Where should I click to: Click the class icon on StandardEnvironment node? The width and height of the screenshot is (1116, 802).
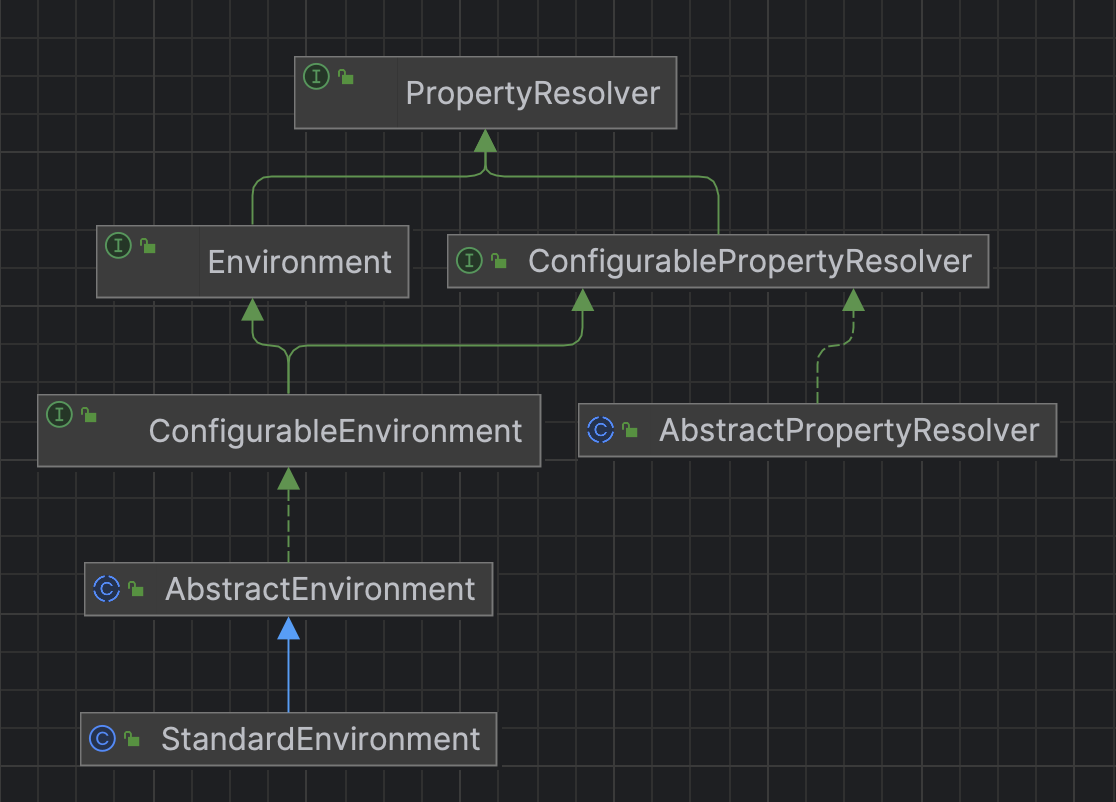pos(102,739)
